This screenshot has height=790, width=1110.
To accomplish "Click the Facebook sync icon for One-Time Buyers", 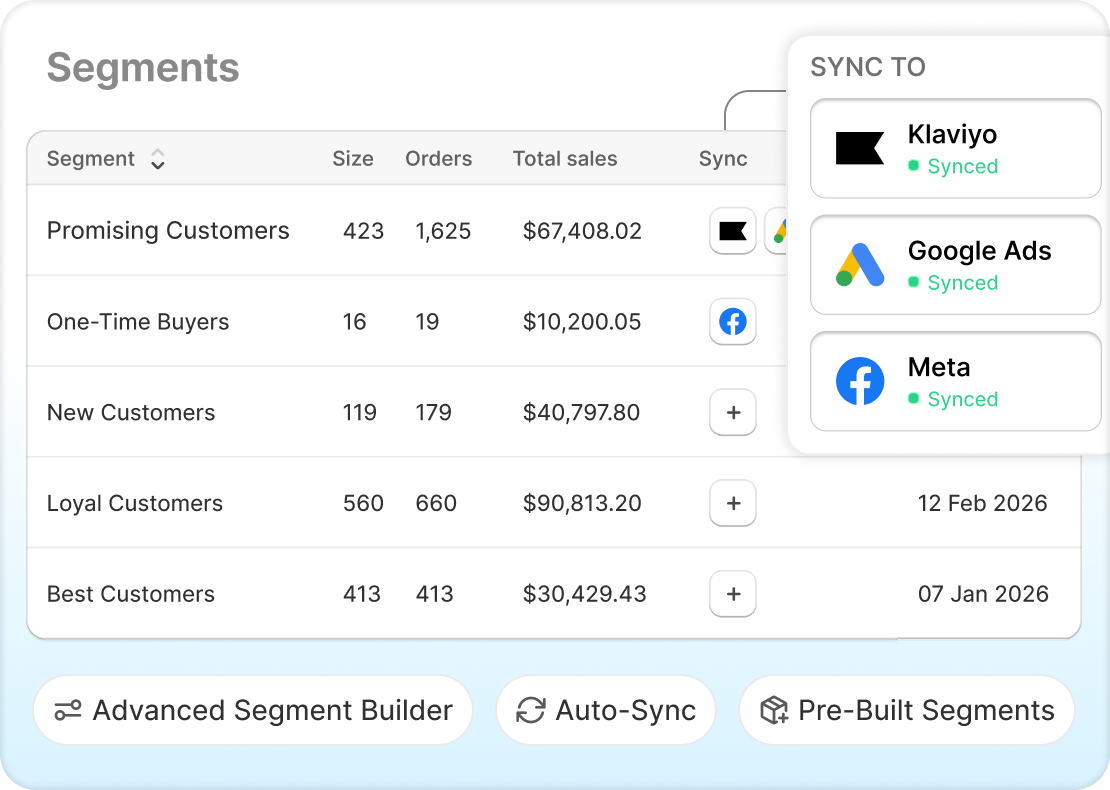I will pos(733,322).
